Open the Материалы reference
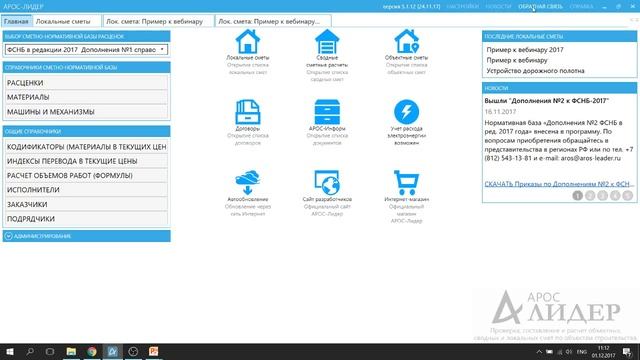Screen dimensions: 640x360 (x=87, y=97)
